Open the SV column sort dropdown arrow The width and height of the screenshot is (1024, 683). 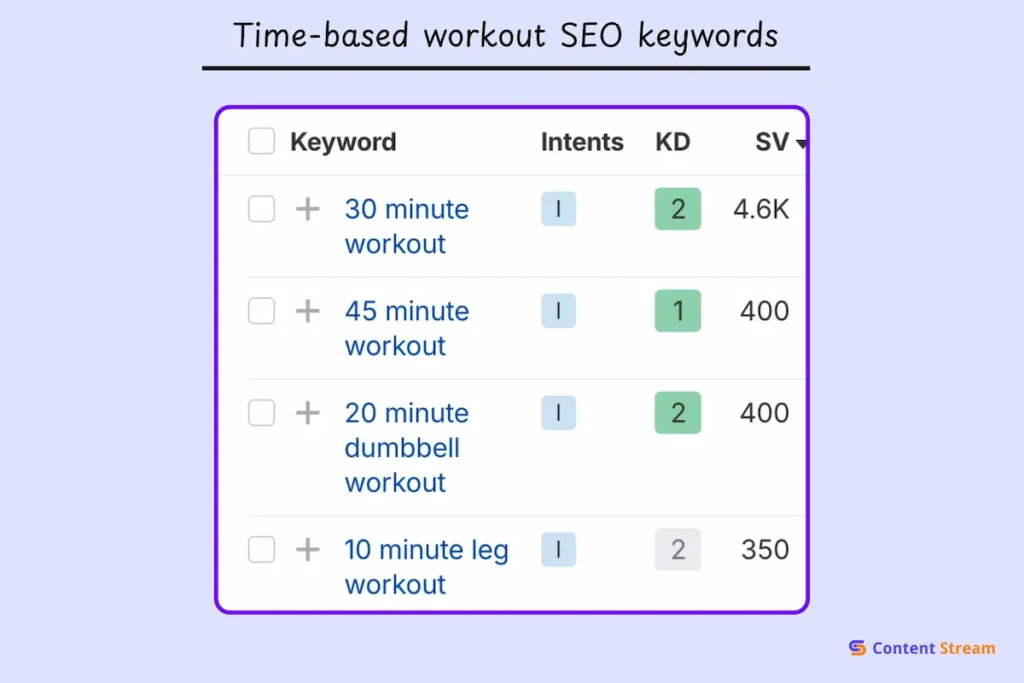(801, 143)
